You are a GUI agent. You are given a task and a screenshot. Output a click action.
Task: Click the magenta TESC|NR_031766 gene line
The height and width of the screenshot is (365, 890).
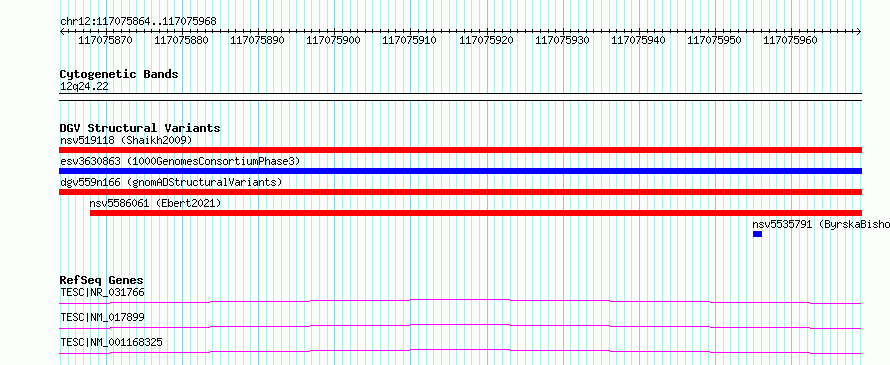(x=460, y=301)
